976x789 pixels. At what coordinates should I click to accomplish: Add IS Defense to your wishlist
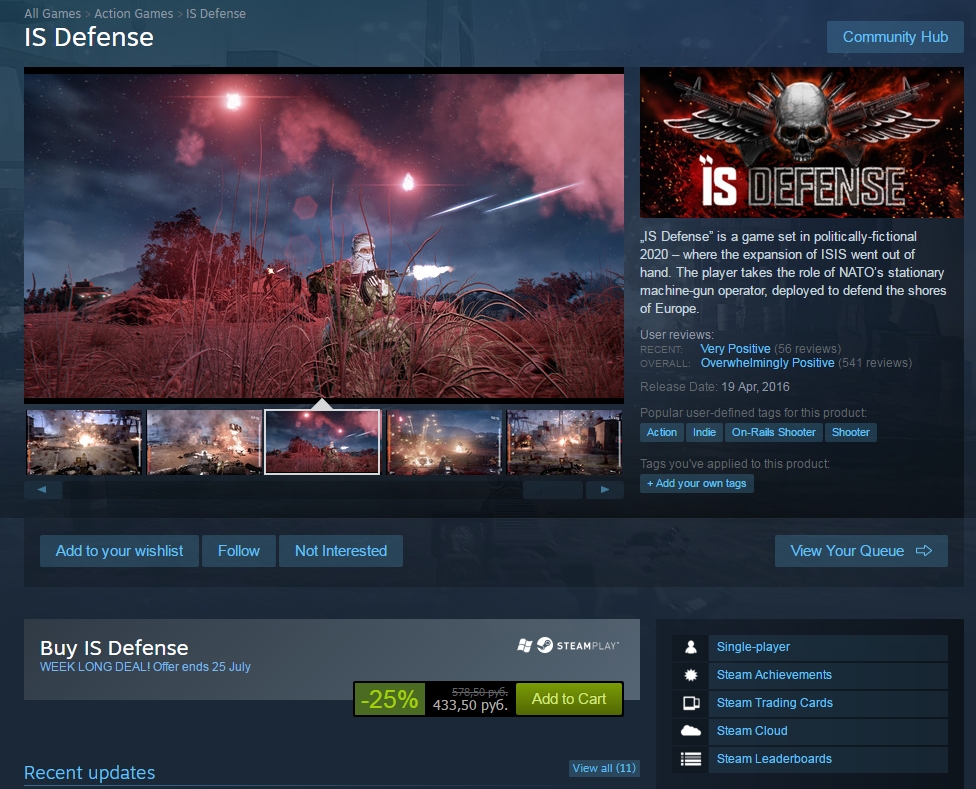coord(120,551)
